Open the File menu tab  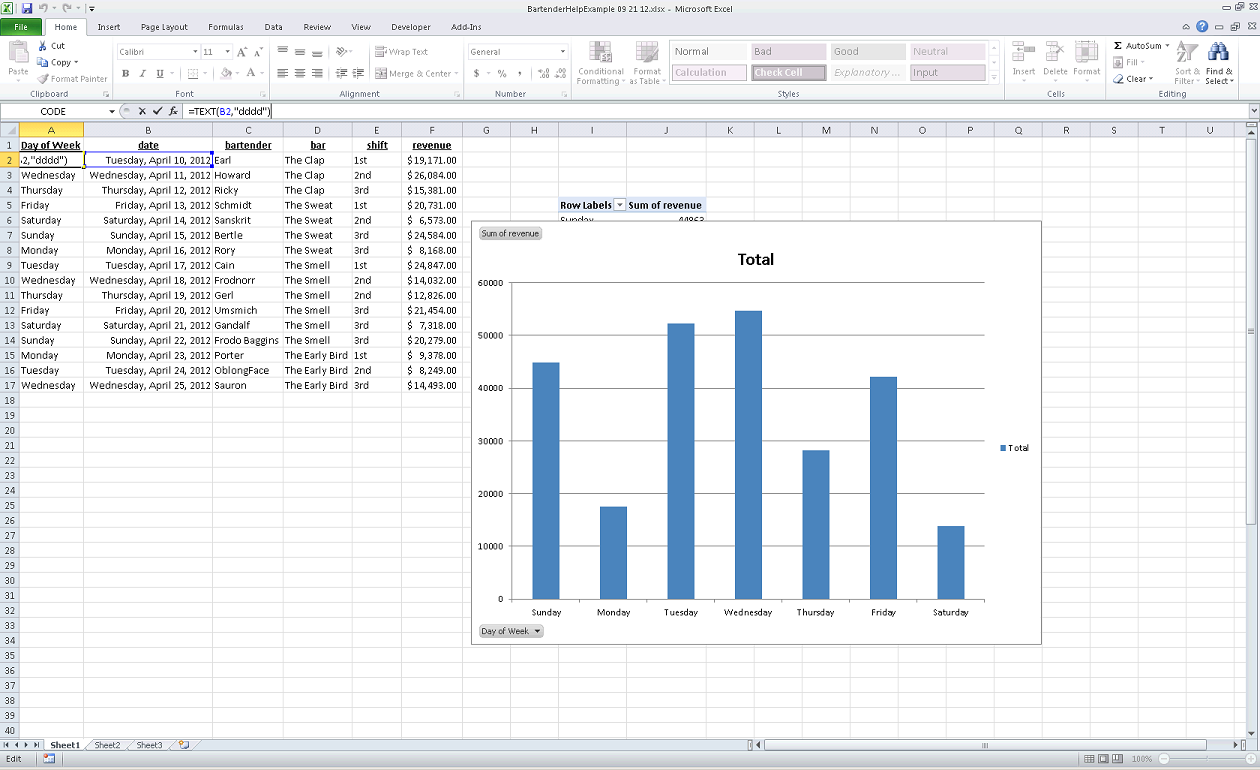point(21,27)
